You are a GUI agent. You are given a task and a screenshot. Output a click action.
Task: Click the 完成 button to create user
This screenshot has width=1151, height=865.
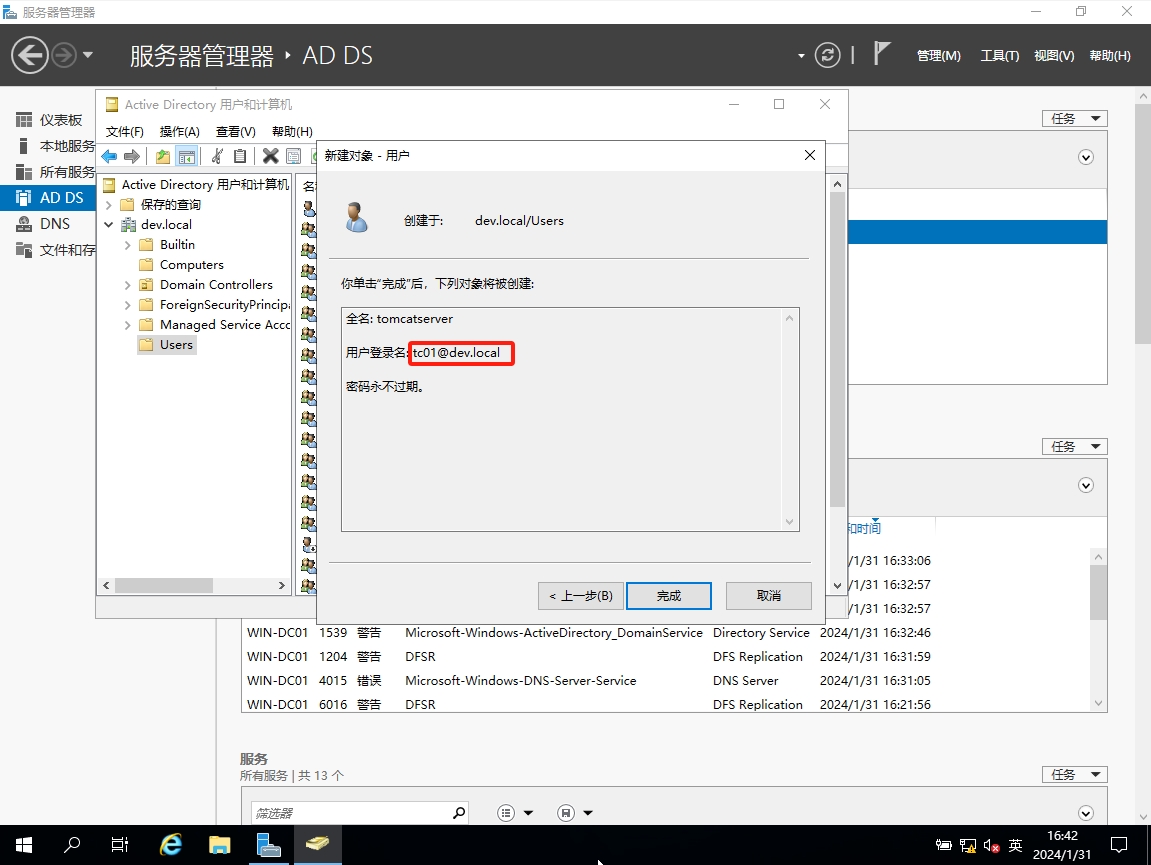click(668, 596)
